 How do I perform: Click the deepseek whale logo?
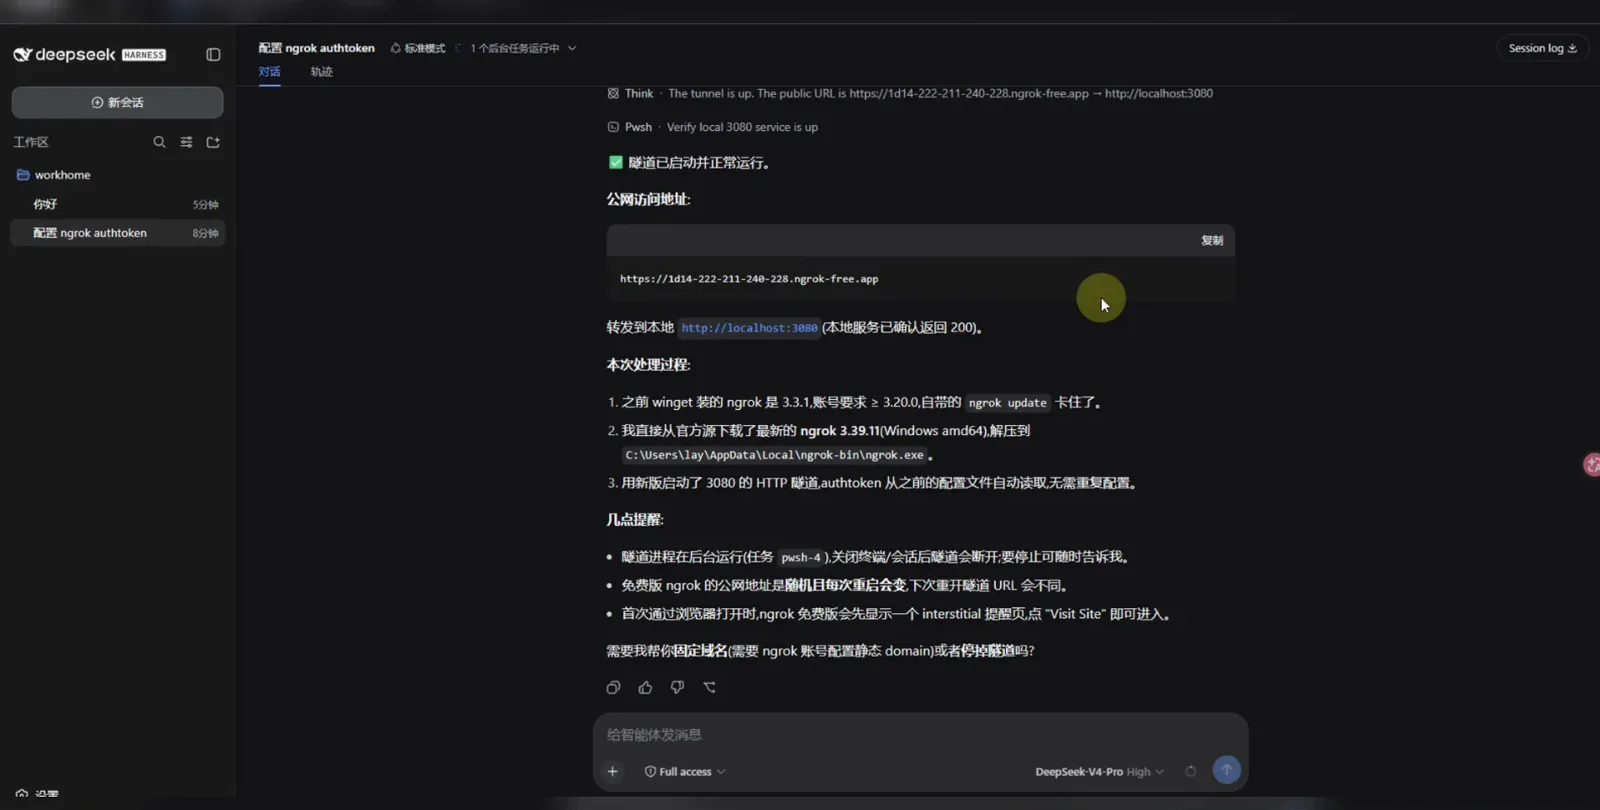coord(22,54)
